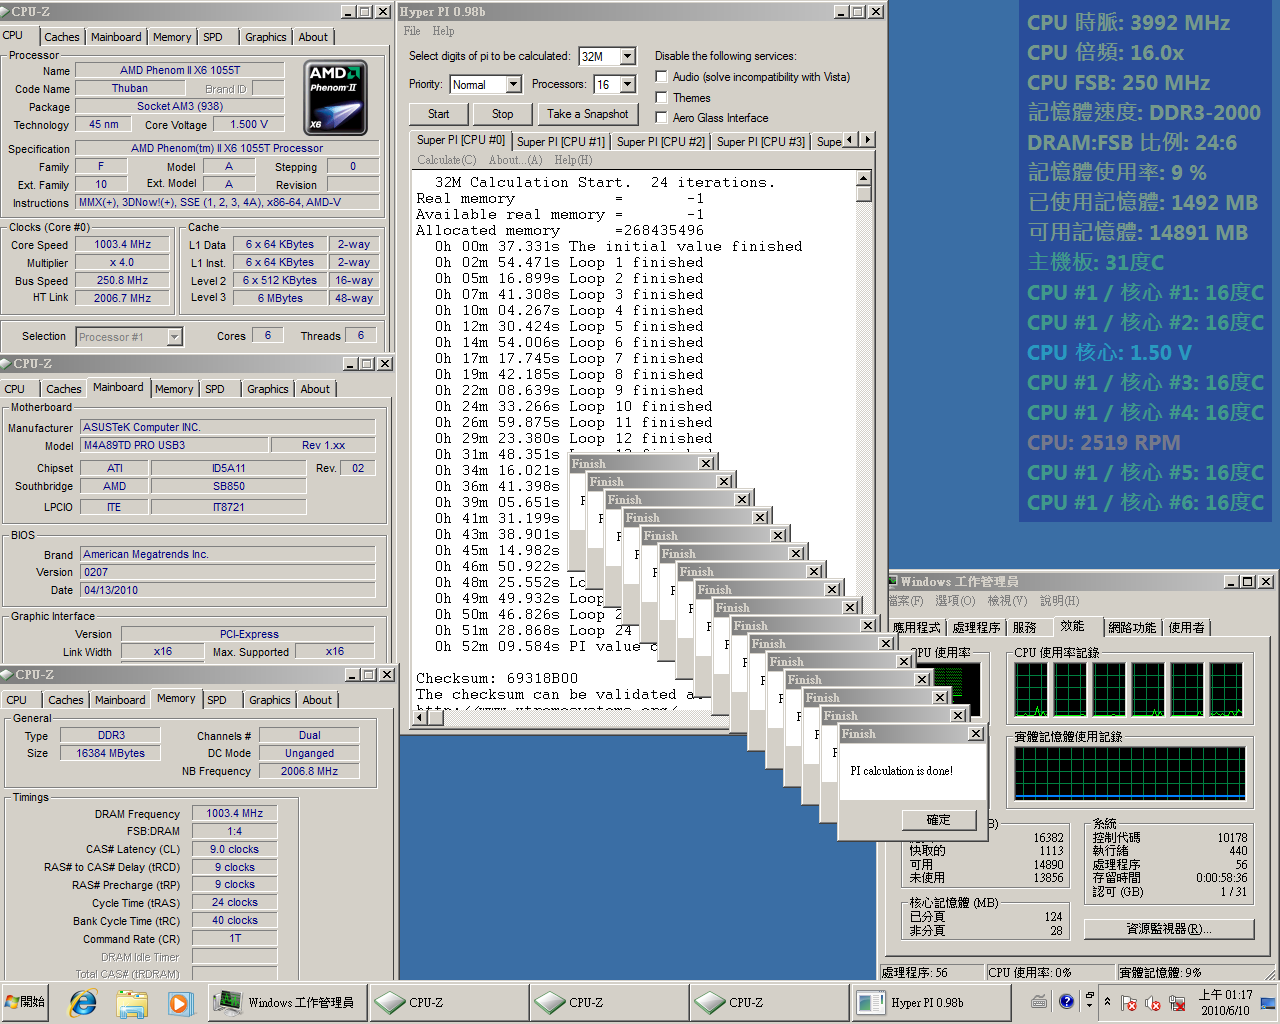Click the NB Frequency value 2006.8 MHz
Screen dimensions: 1280x1024
tap(310, 772)
